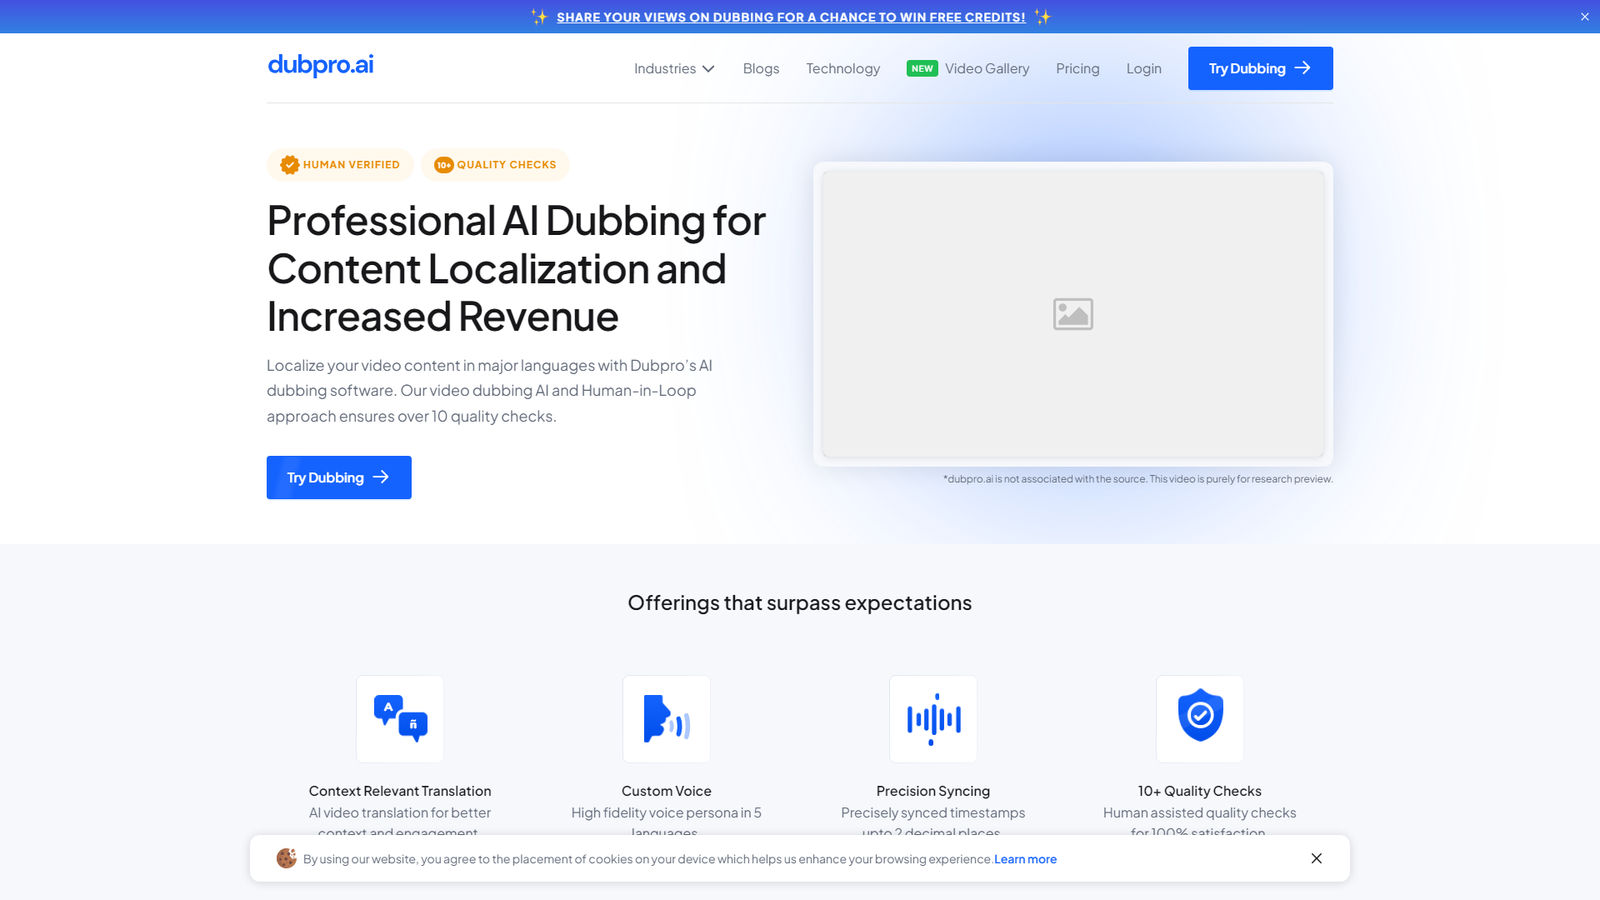1600x900 pixels.
Task: Click the right sparkle icon in banner
Action: [x=1043, y=17]
